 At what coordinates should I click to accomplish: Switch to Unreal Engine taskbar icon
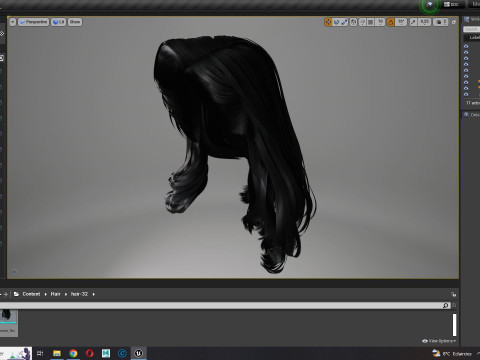[x=139, y=353]
